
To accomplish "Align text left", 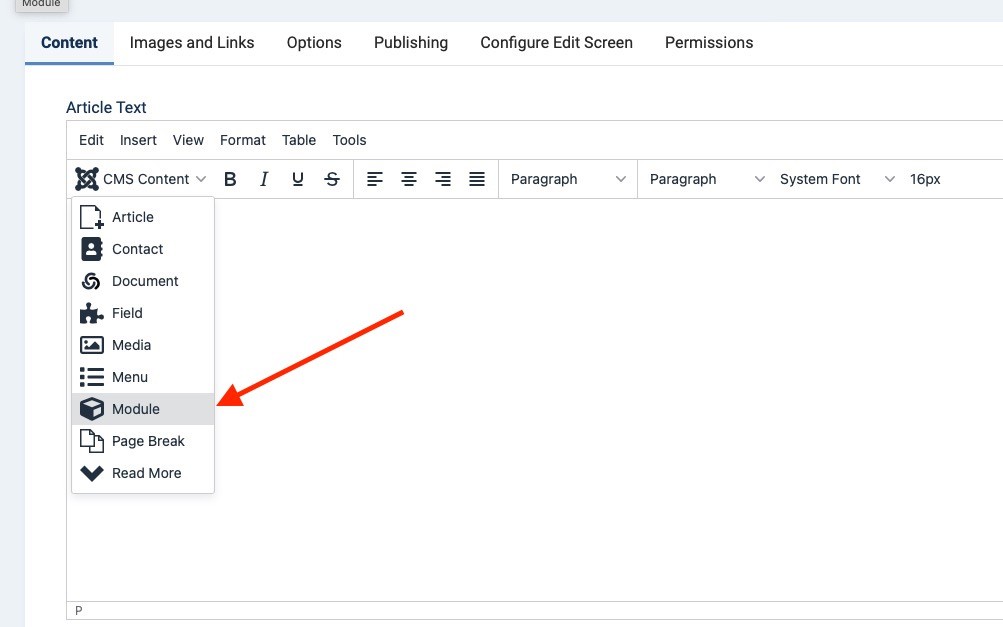I will tap(375, 179).
